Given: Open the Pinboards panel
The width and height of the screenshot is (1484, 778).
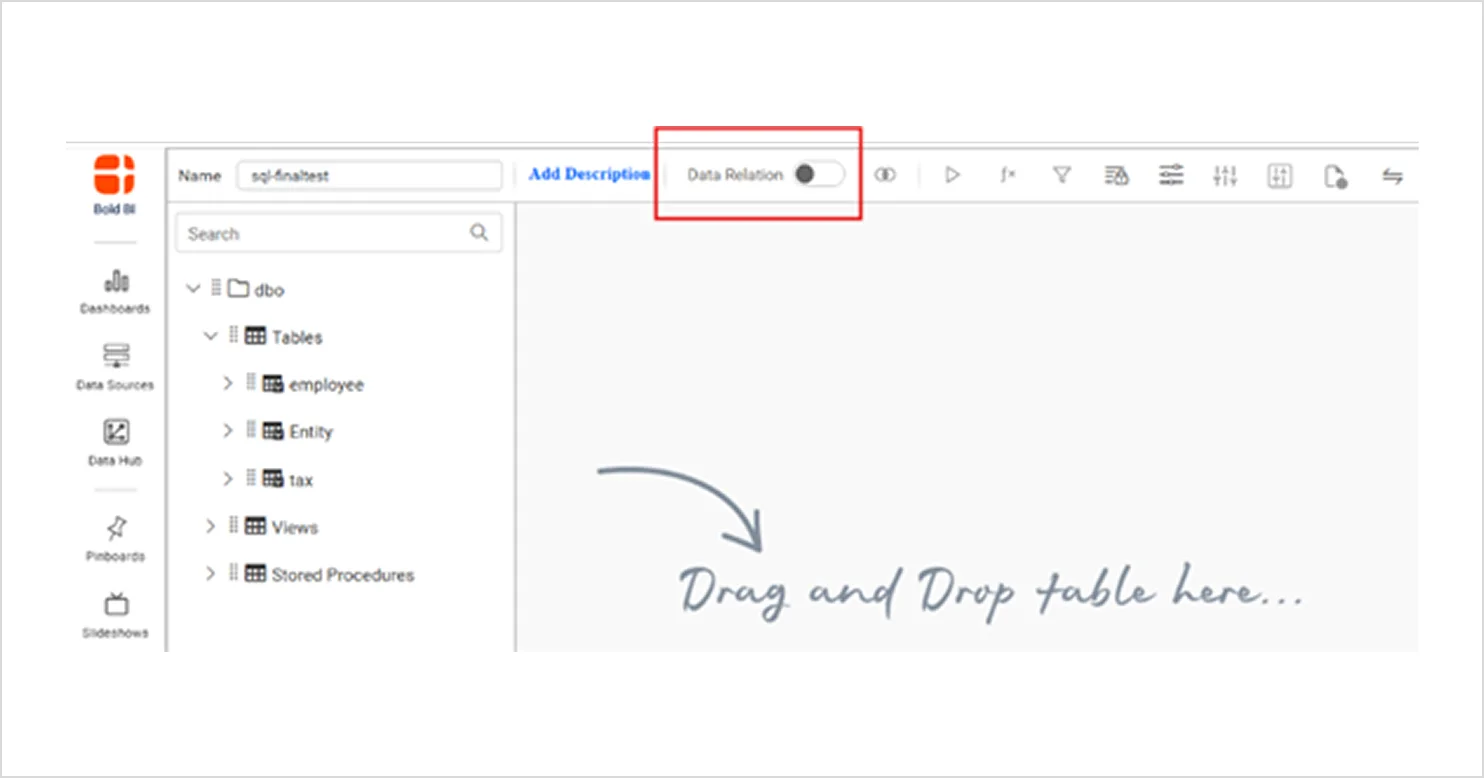Looking at the screenshot, I should 114,535.
